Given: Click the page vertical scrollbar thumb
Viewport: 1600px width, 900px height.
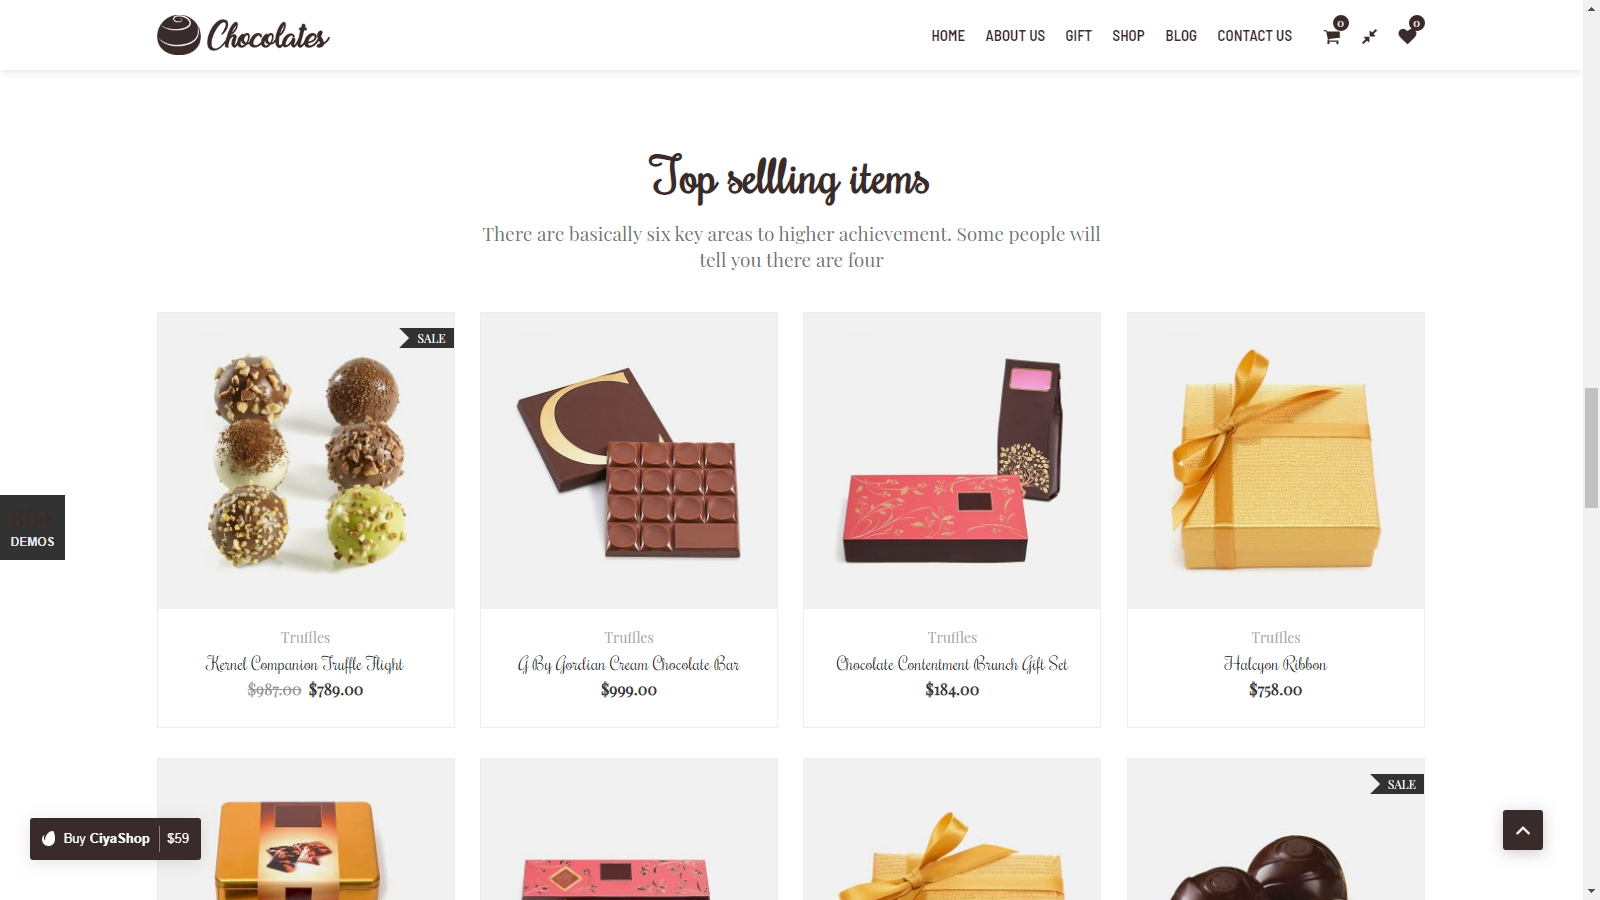Looking at the screenshot, I should point(1591,448).
